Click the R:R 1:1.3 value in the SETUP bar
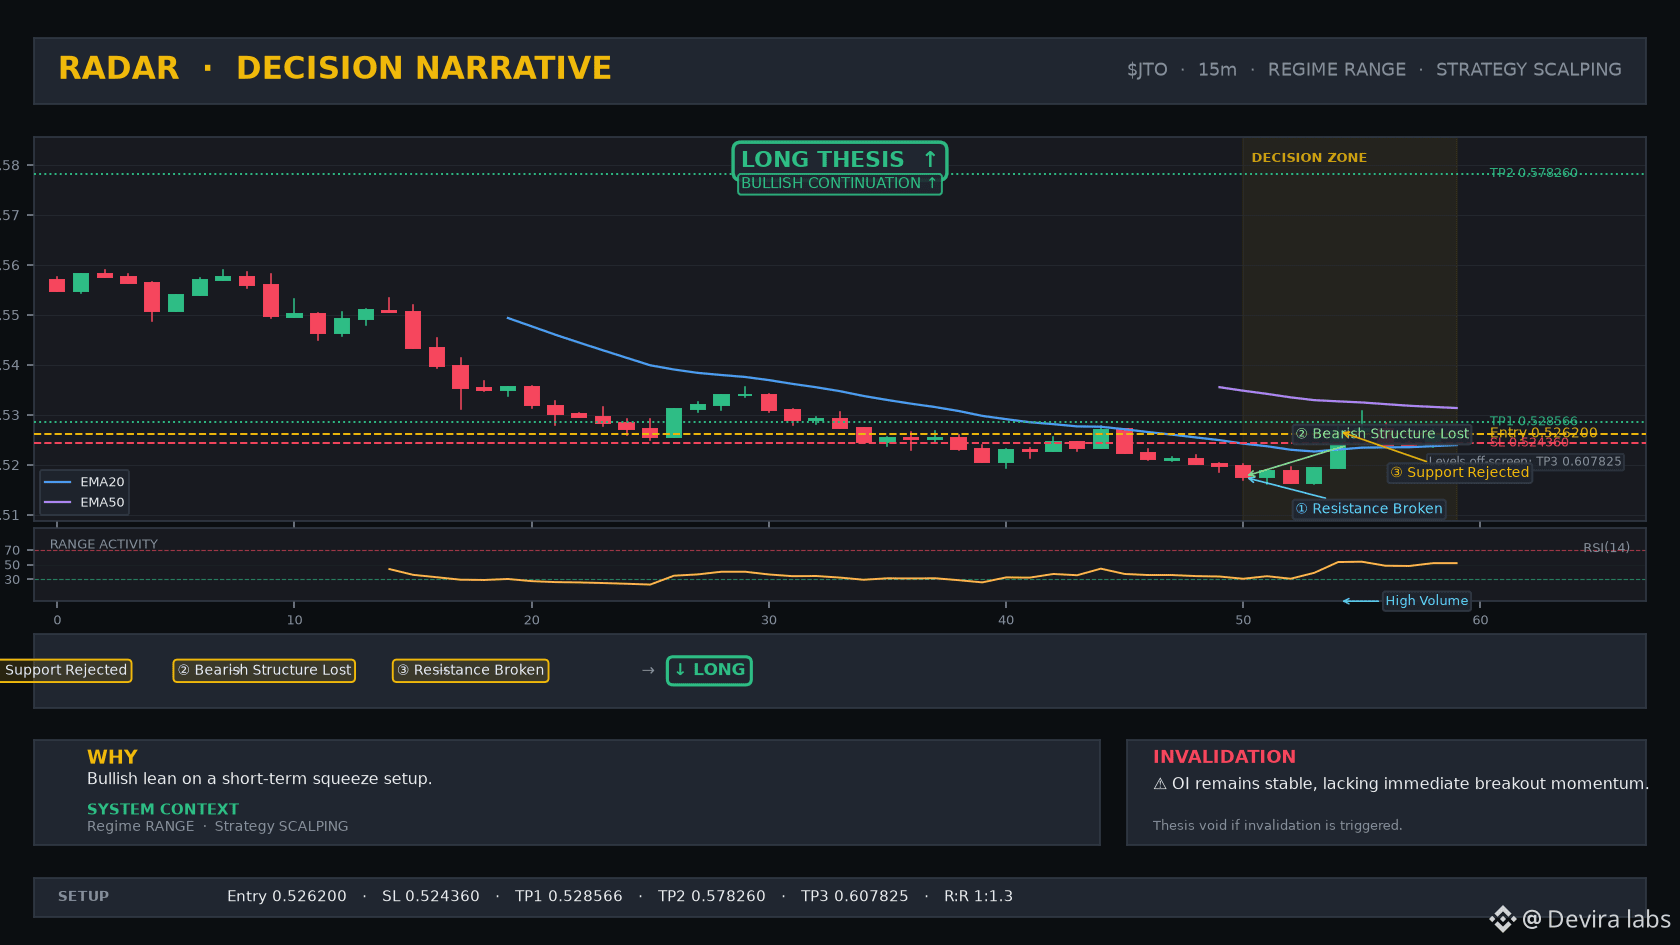This screenshot has height=945, width=1680. 979,896
